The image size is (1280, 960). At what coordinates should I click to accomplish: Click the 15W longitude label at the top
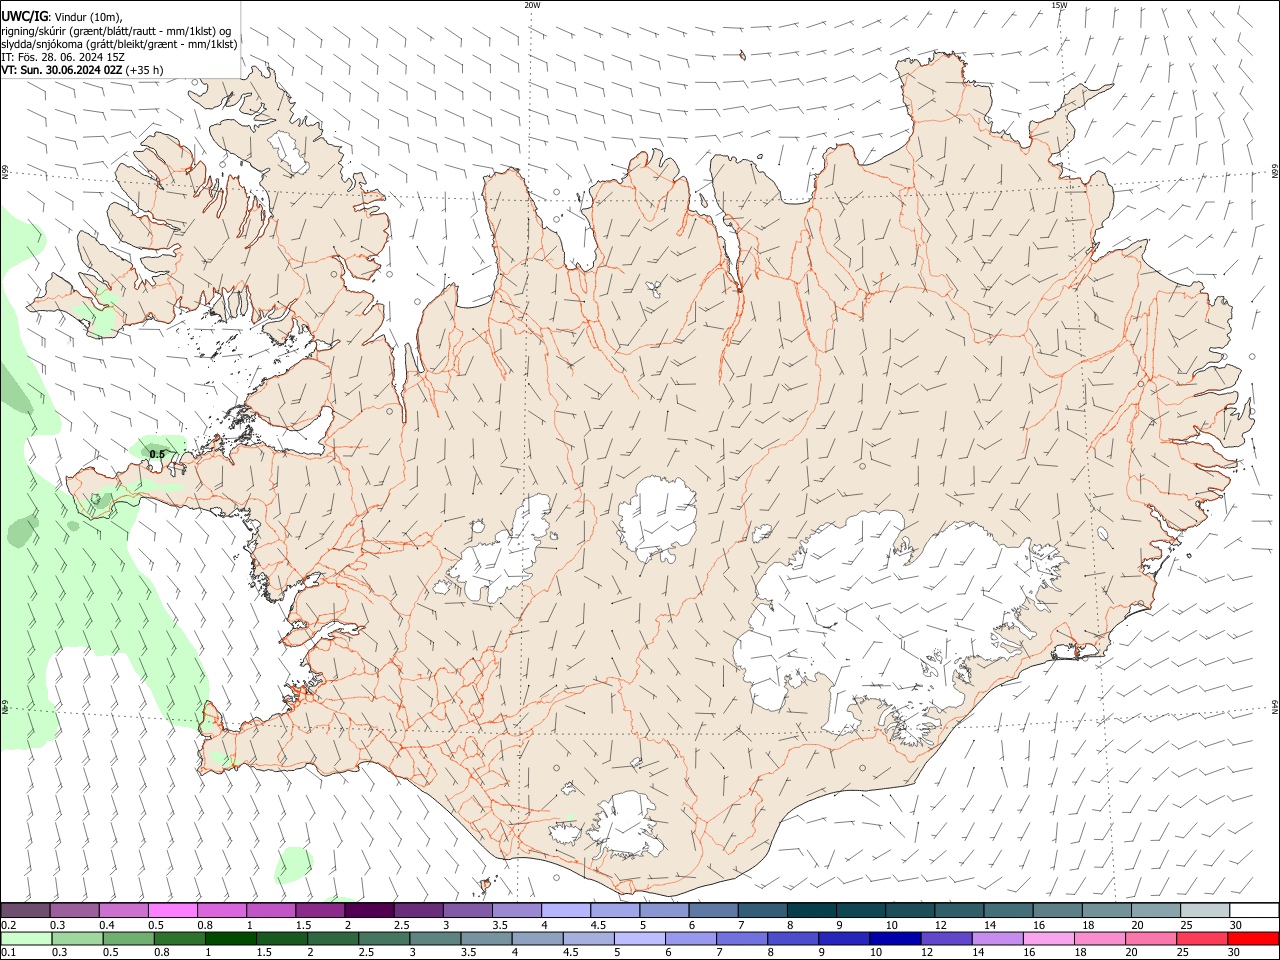tap(1059, 5)
